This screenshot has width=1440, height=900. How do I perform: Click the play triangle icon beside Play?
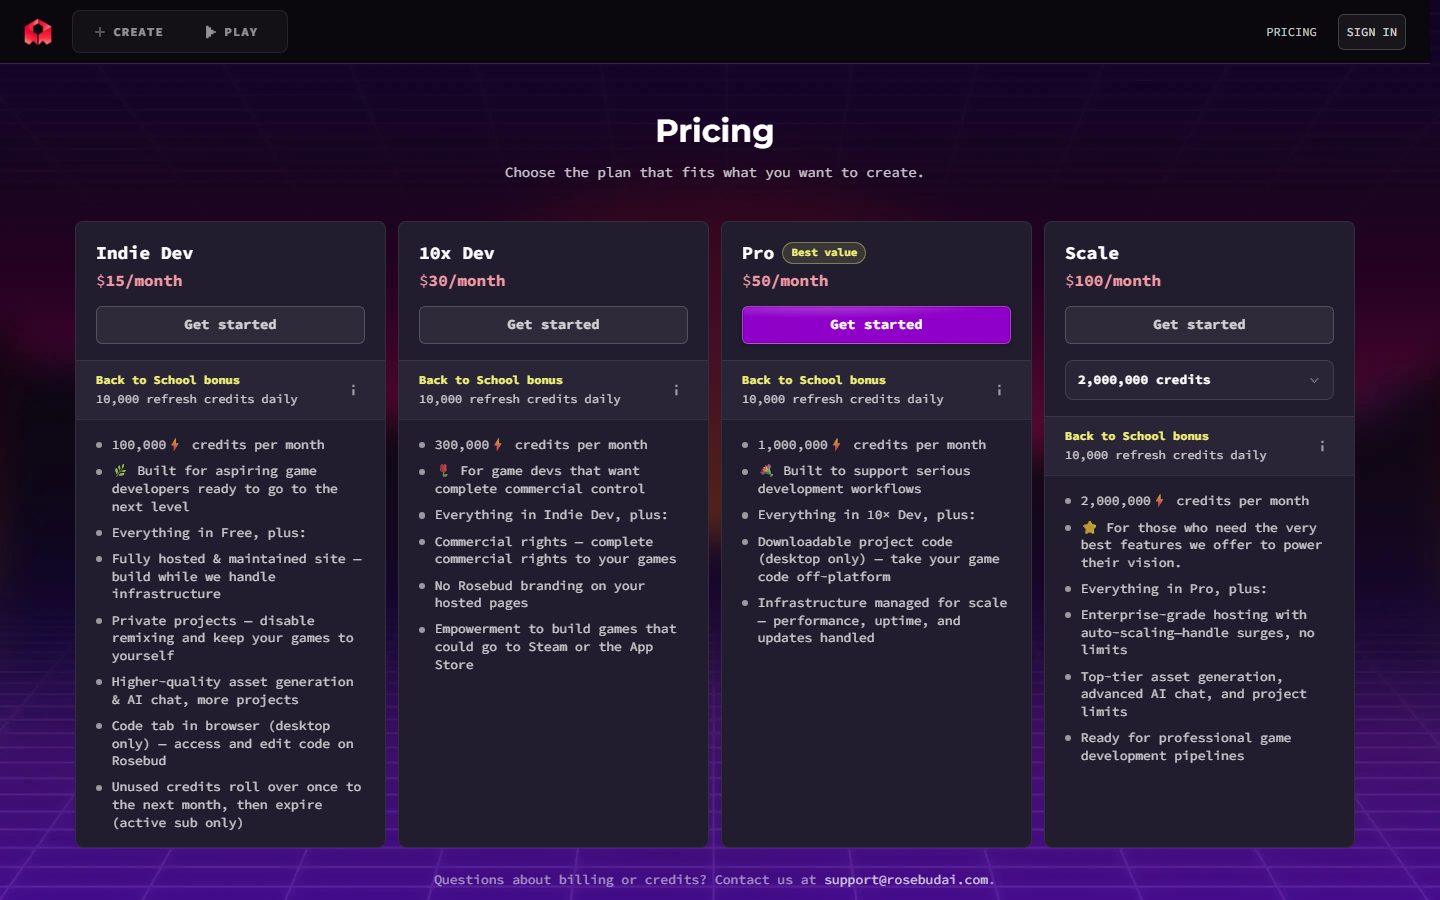point(210,32)
